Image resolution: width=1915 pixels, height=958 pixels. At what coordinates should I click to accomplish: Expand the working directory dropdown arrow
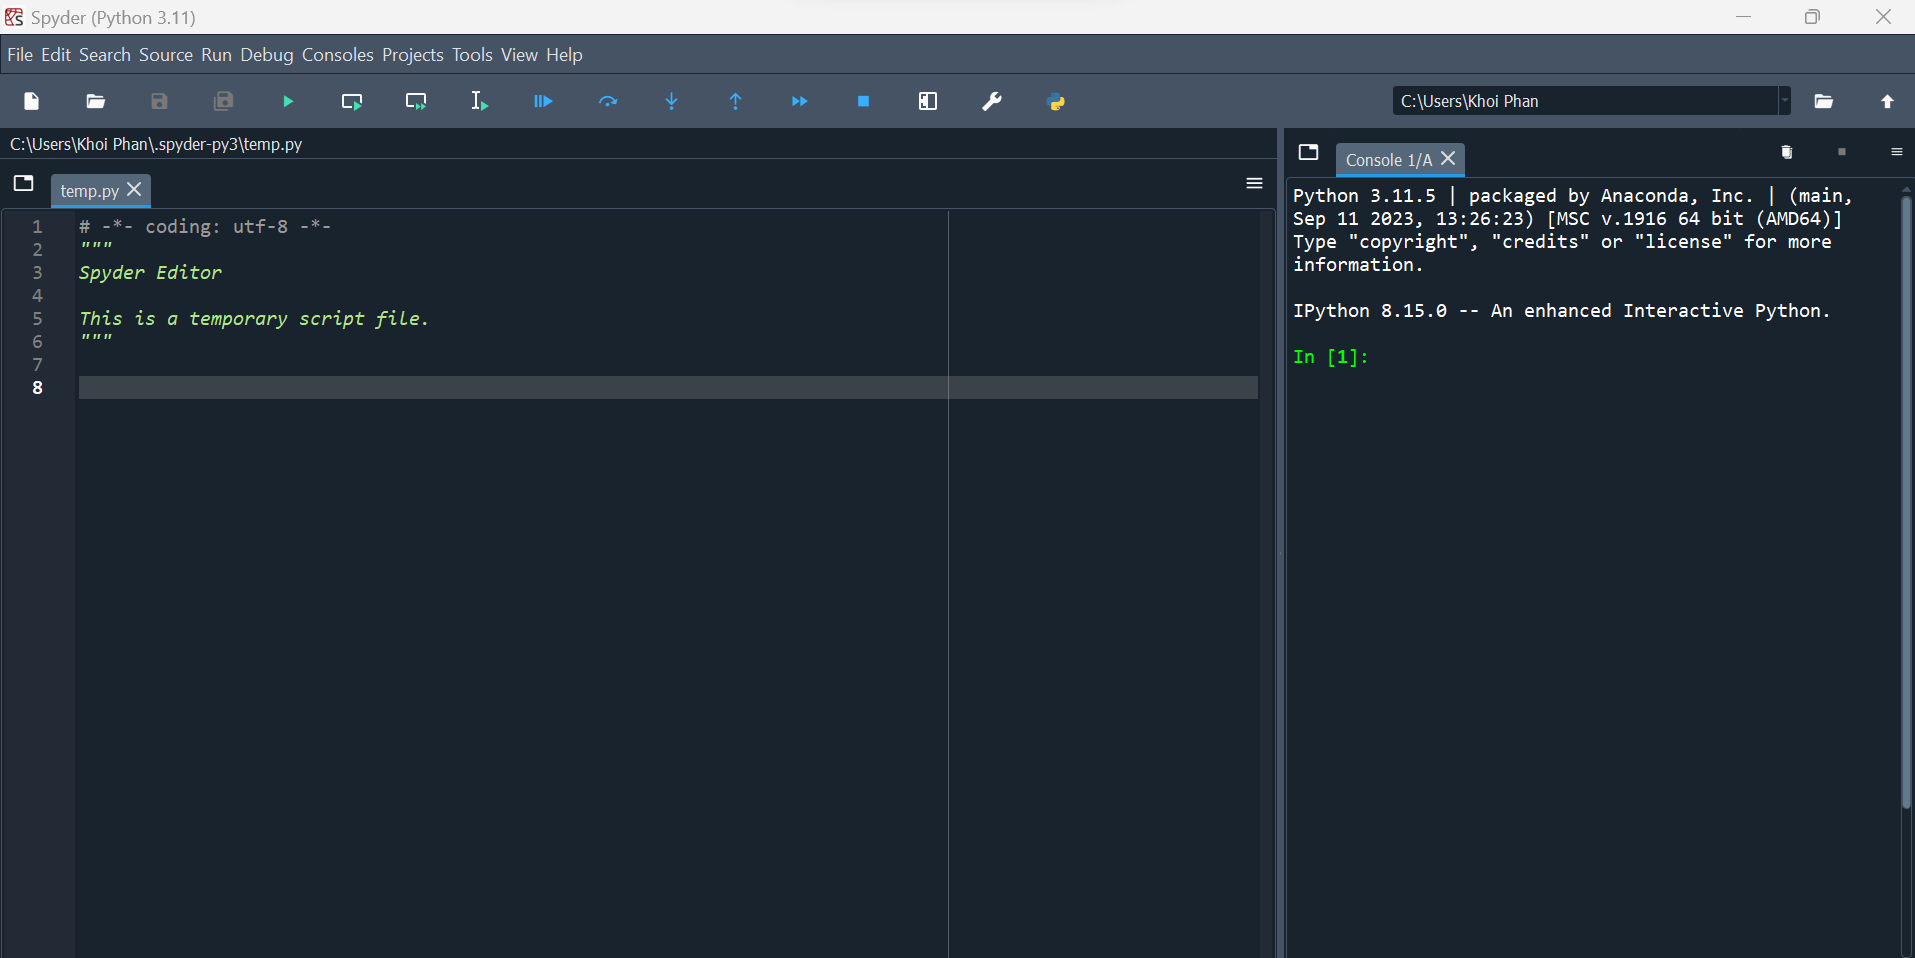1784,101
